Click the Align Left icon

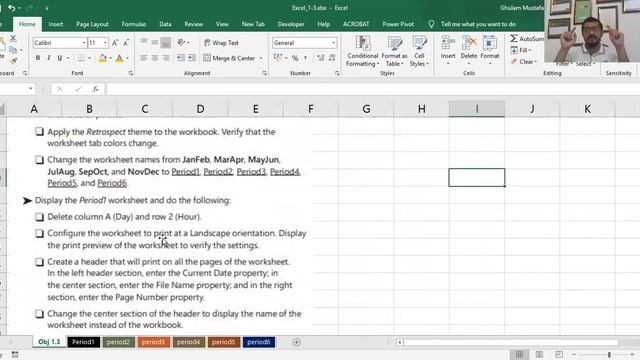pos(144,58)
